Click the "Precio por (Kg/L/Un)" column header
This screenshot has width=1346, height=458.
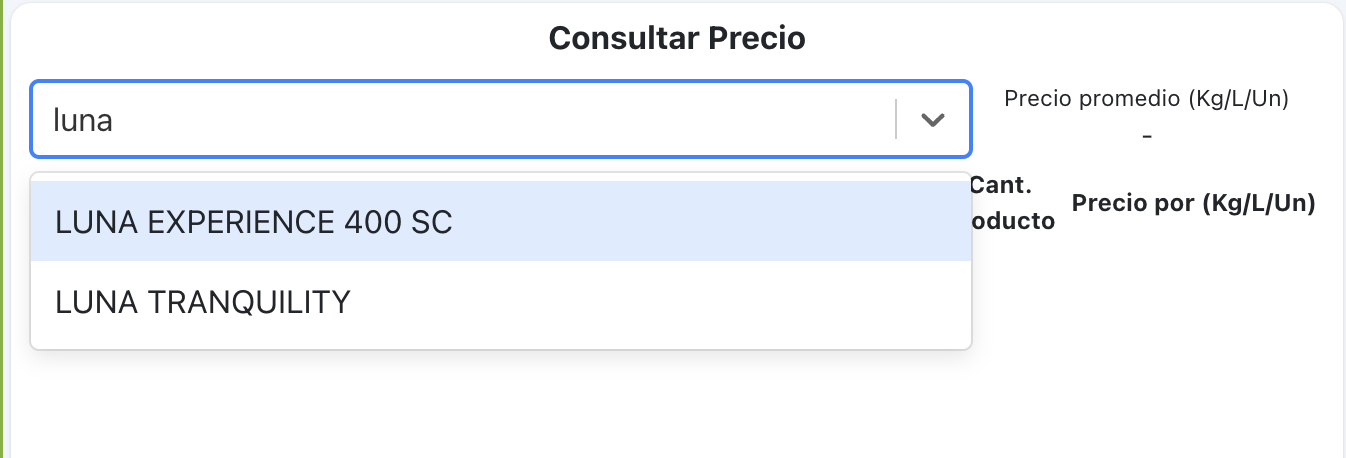(x=1193, y=203)
